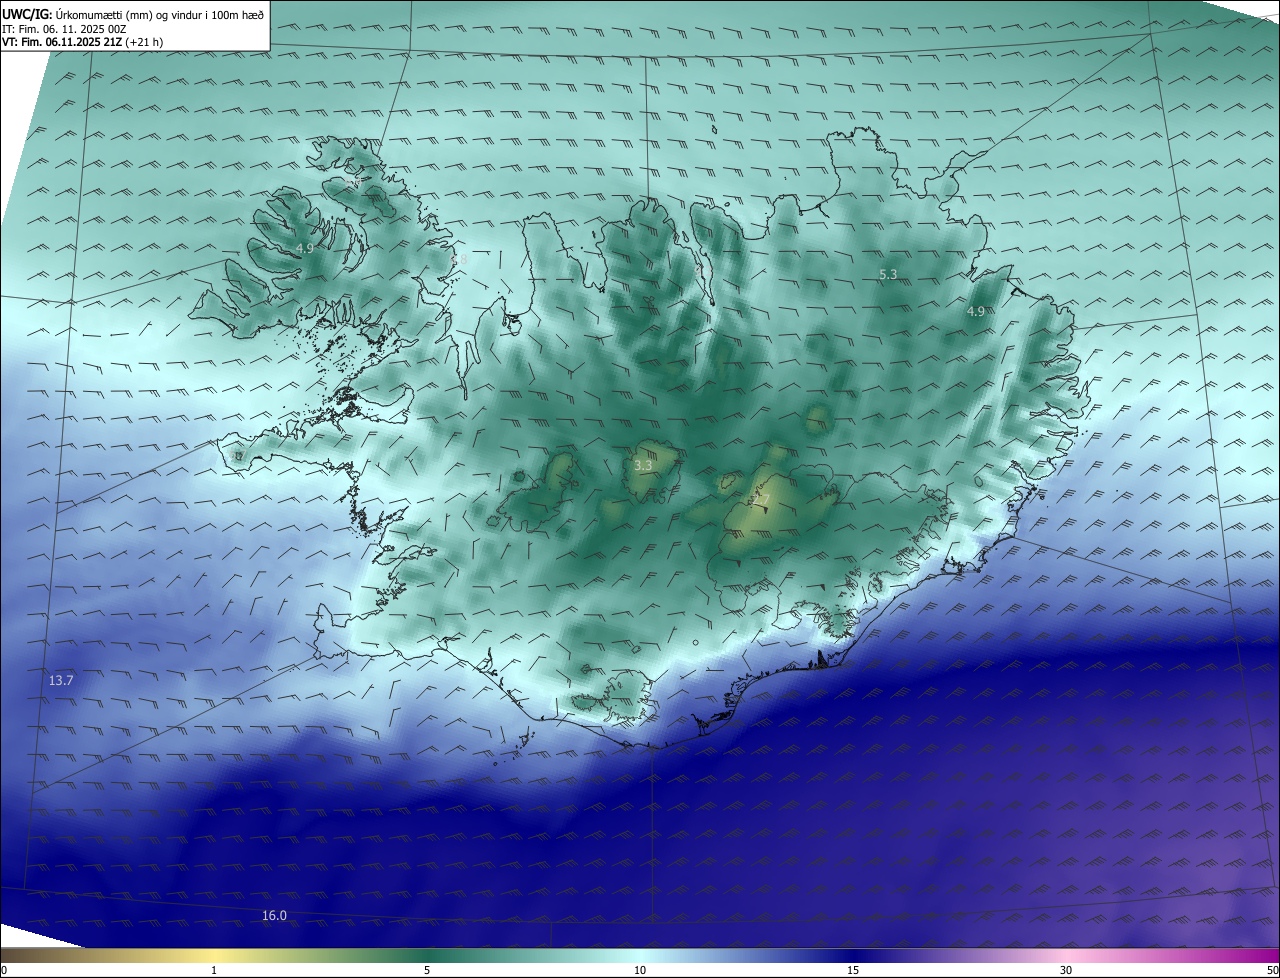
Task: Click the 30 tick label on the color scale
Action: pyautogui.click(x=1066, y=970)
